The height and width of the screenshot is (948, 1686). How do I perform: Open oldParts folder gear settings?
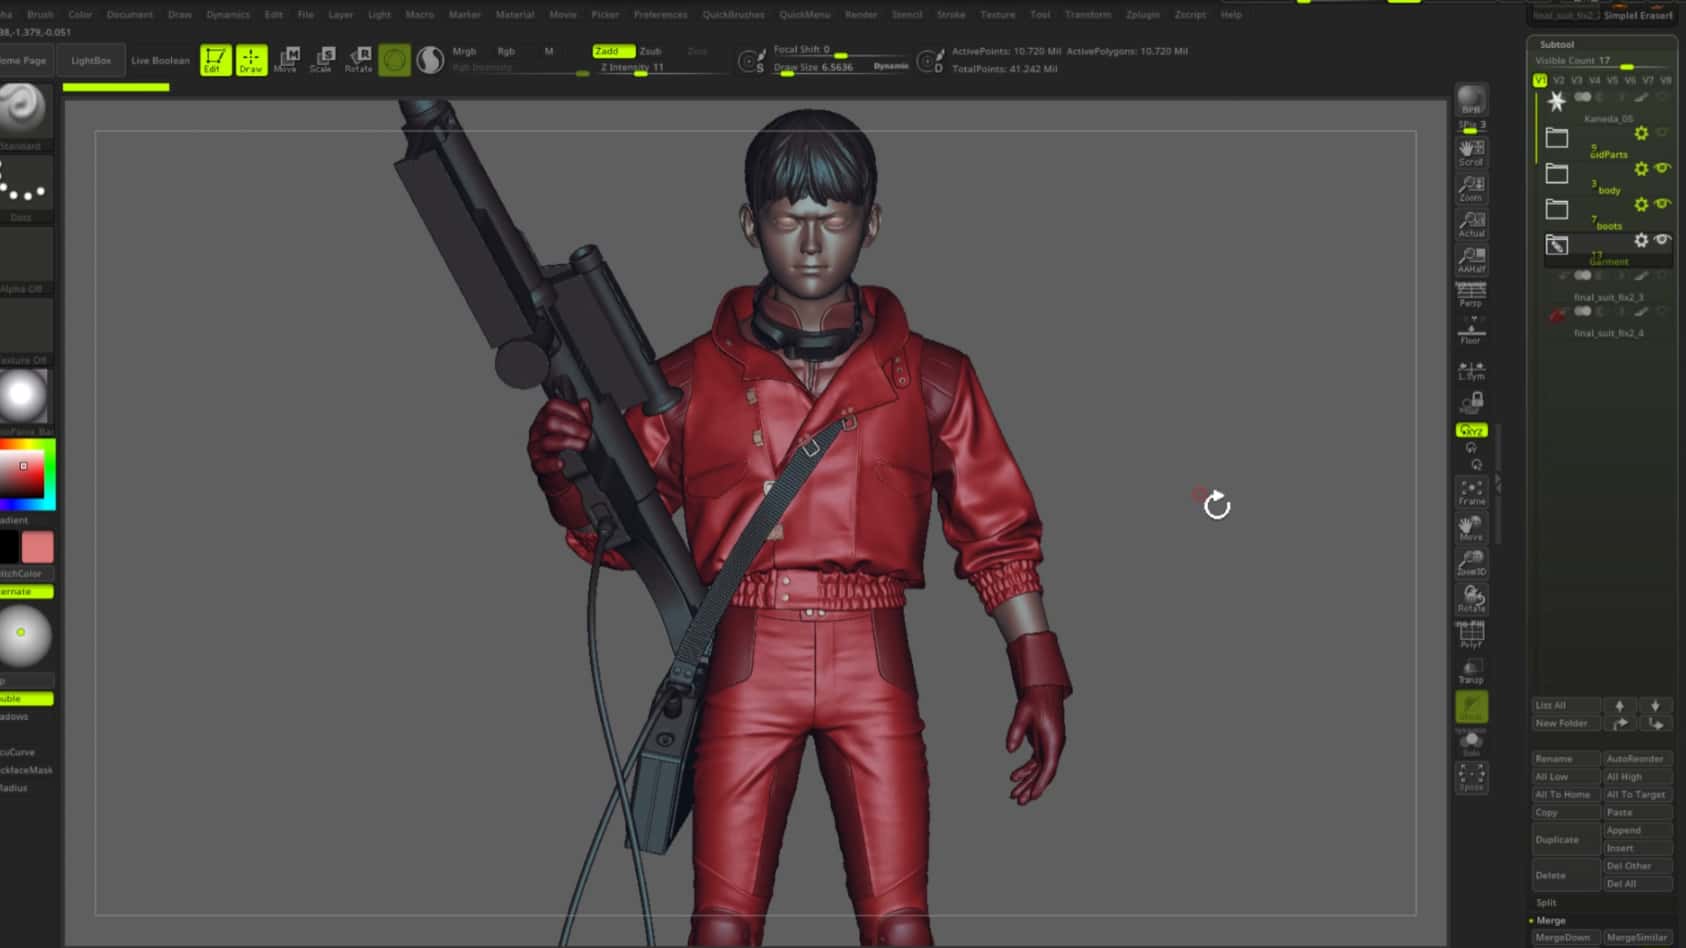click(x=1641, y=133)
